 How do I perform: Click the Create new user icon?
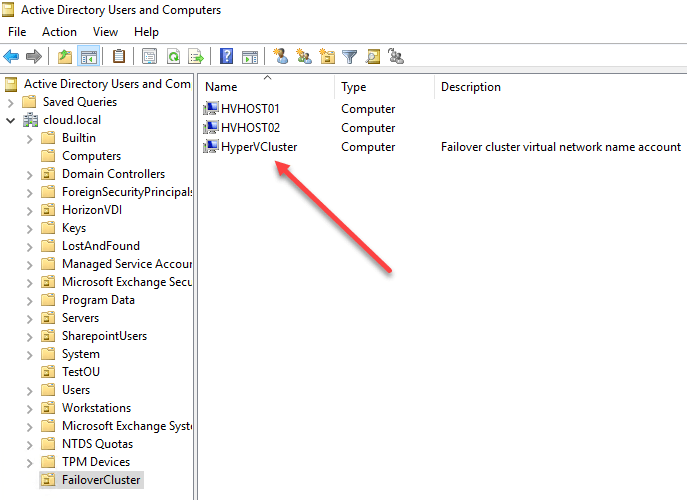pyautogui.click(x=281, y=57)
